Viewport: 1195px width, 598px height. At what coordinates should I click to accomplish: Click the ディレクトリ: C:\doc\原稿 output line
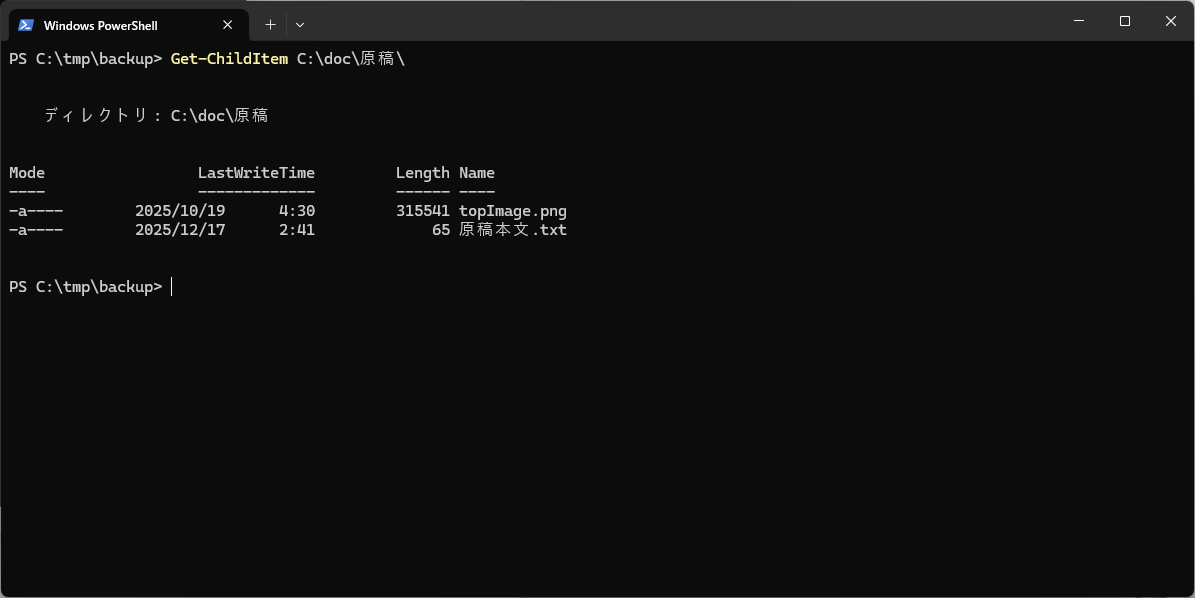(156, 116)
